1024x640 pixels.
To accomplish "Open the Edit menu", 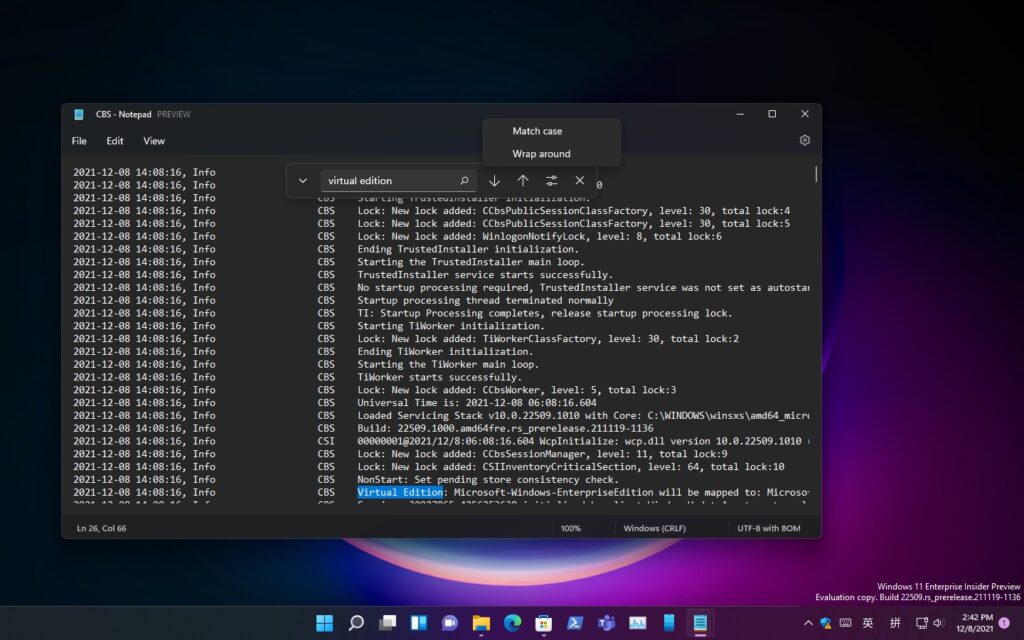I will click(x=115, y=141).
